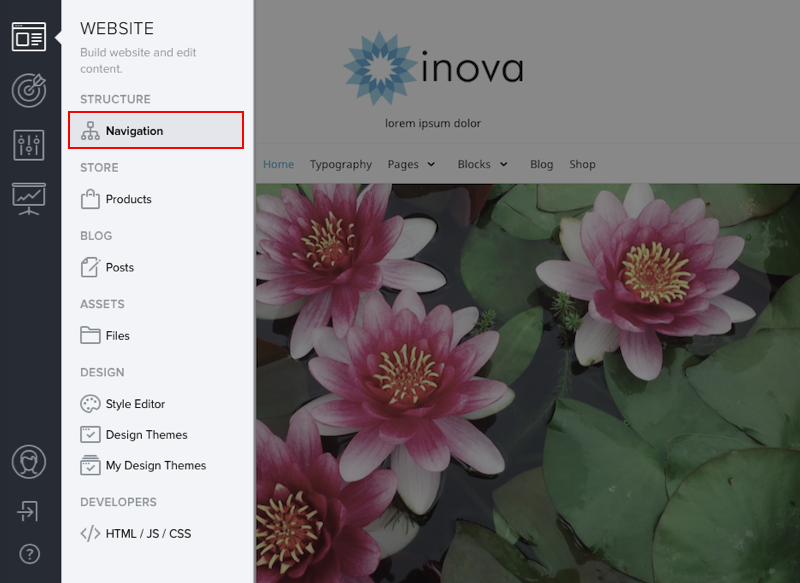Click the Products shopping bag icon
This screenshot has width=800, height=583.
point(90,199)
